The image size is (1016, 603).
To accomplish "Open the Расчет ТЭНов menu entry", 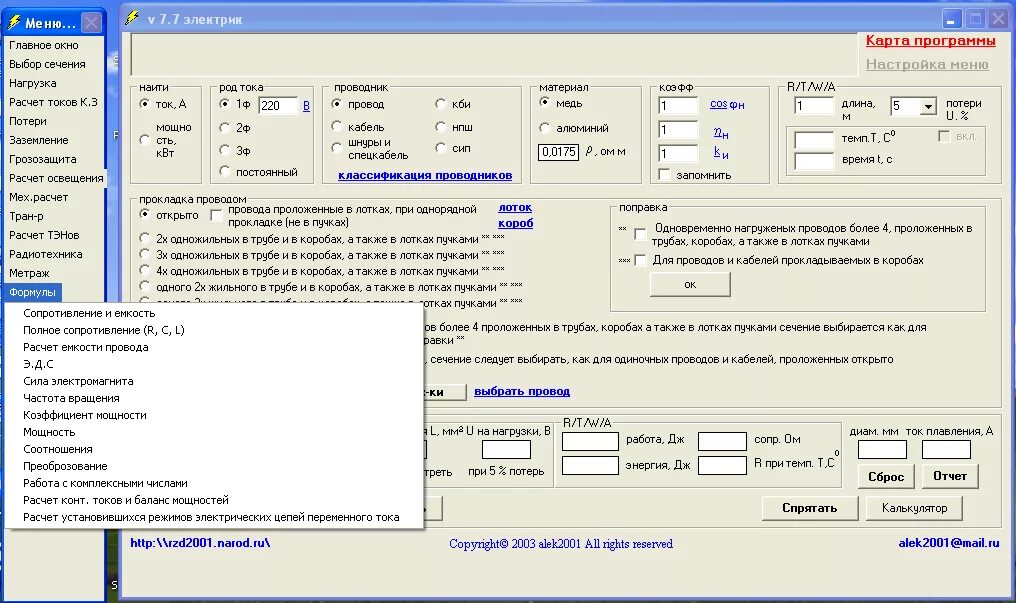I will 44,235.
